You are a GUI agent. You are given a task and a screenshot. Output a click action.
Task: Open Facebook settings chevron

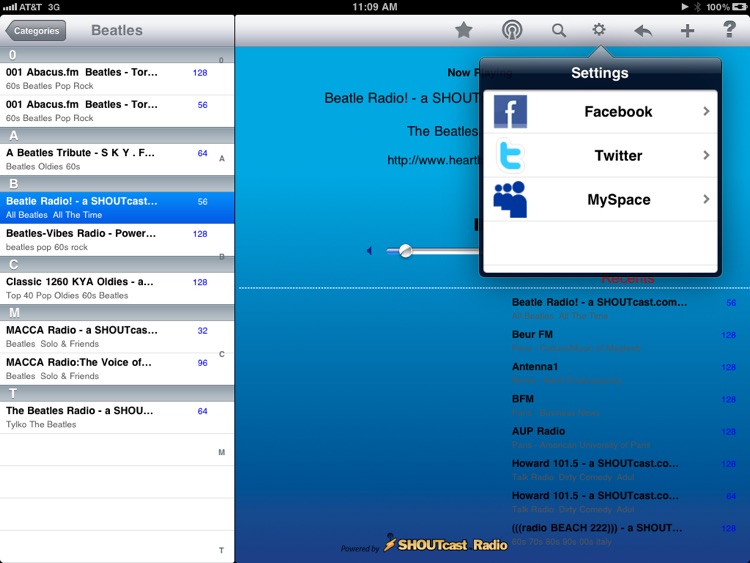706,111
